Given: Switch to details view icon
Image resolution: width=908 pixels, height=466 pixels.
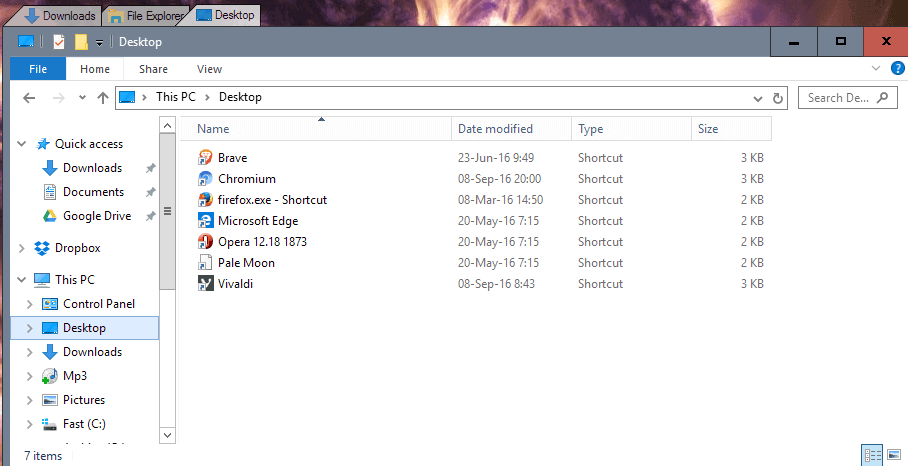Looking at the screenshot, I should tap(872, 455).
